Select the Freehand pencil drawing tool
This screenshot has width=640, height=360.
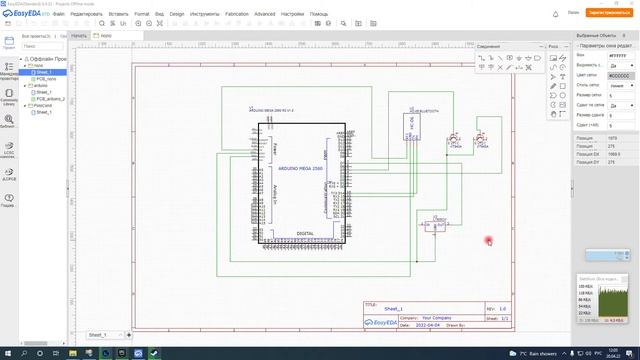coord(553,86)
